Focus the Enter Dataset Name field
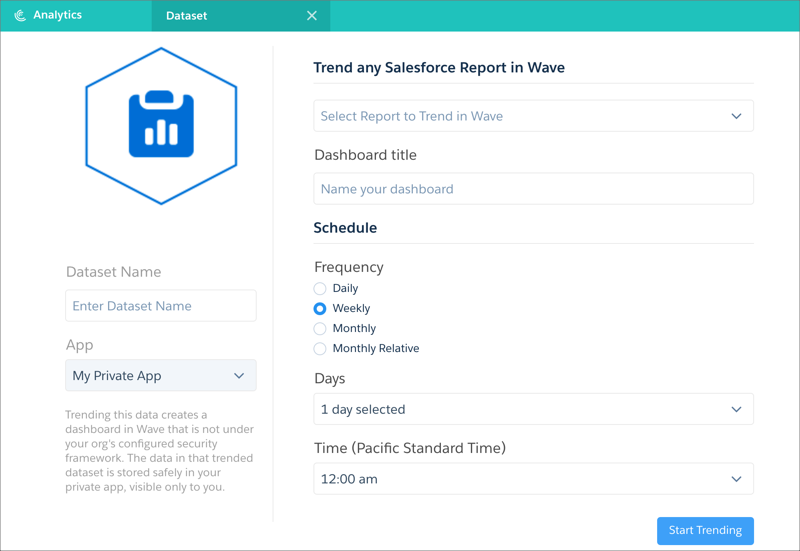Image resolution: width=800 pixels, height=551 pixels. 161,306
